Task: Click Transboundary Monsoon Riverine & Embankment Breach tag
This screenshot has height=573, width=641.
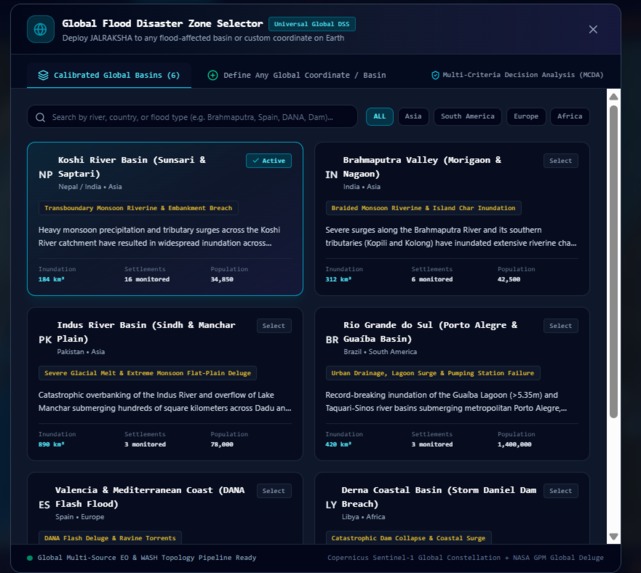Action: click(x=138, y=208)
